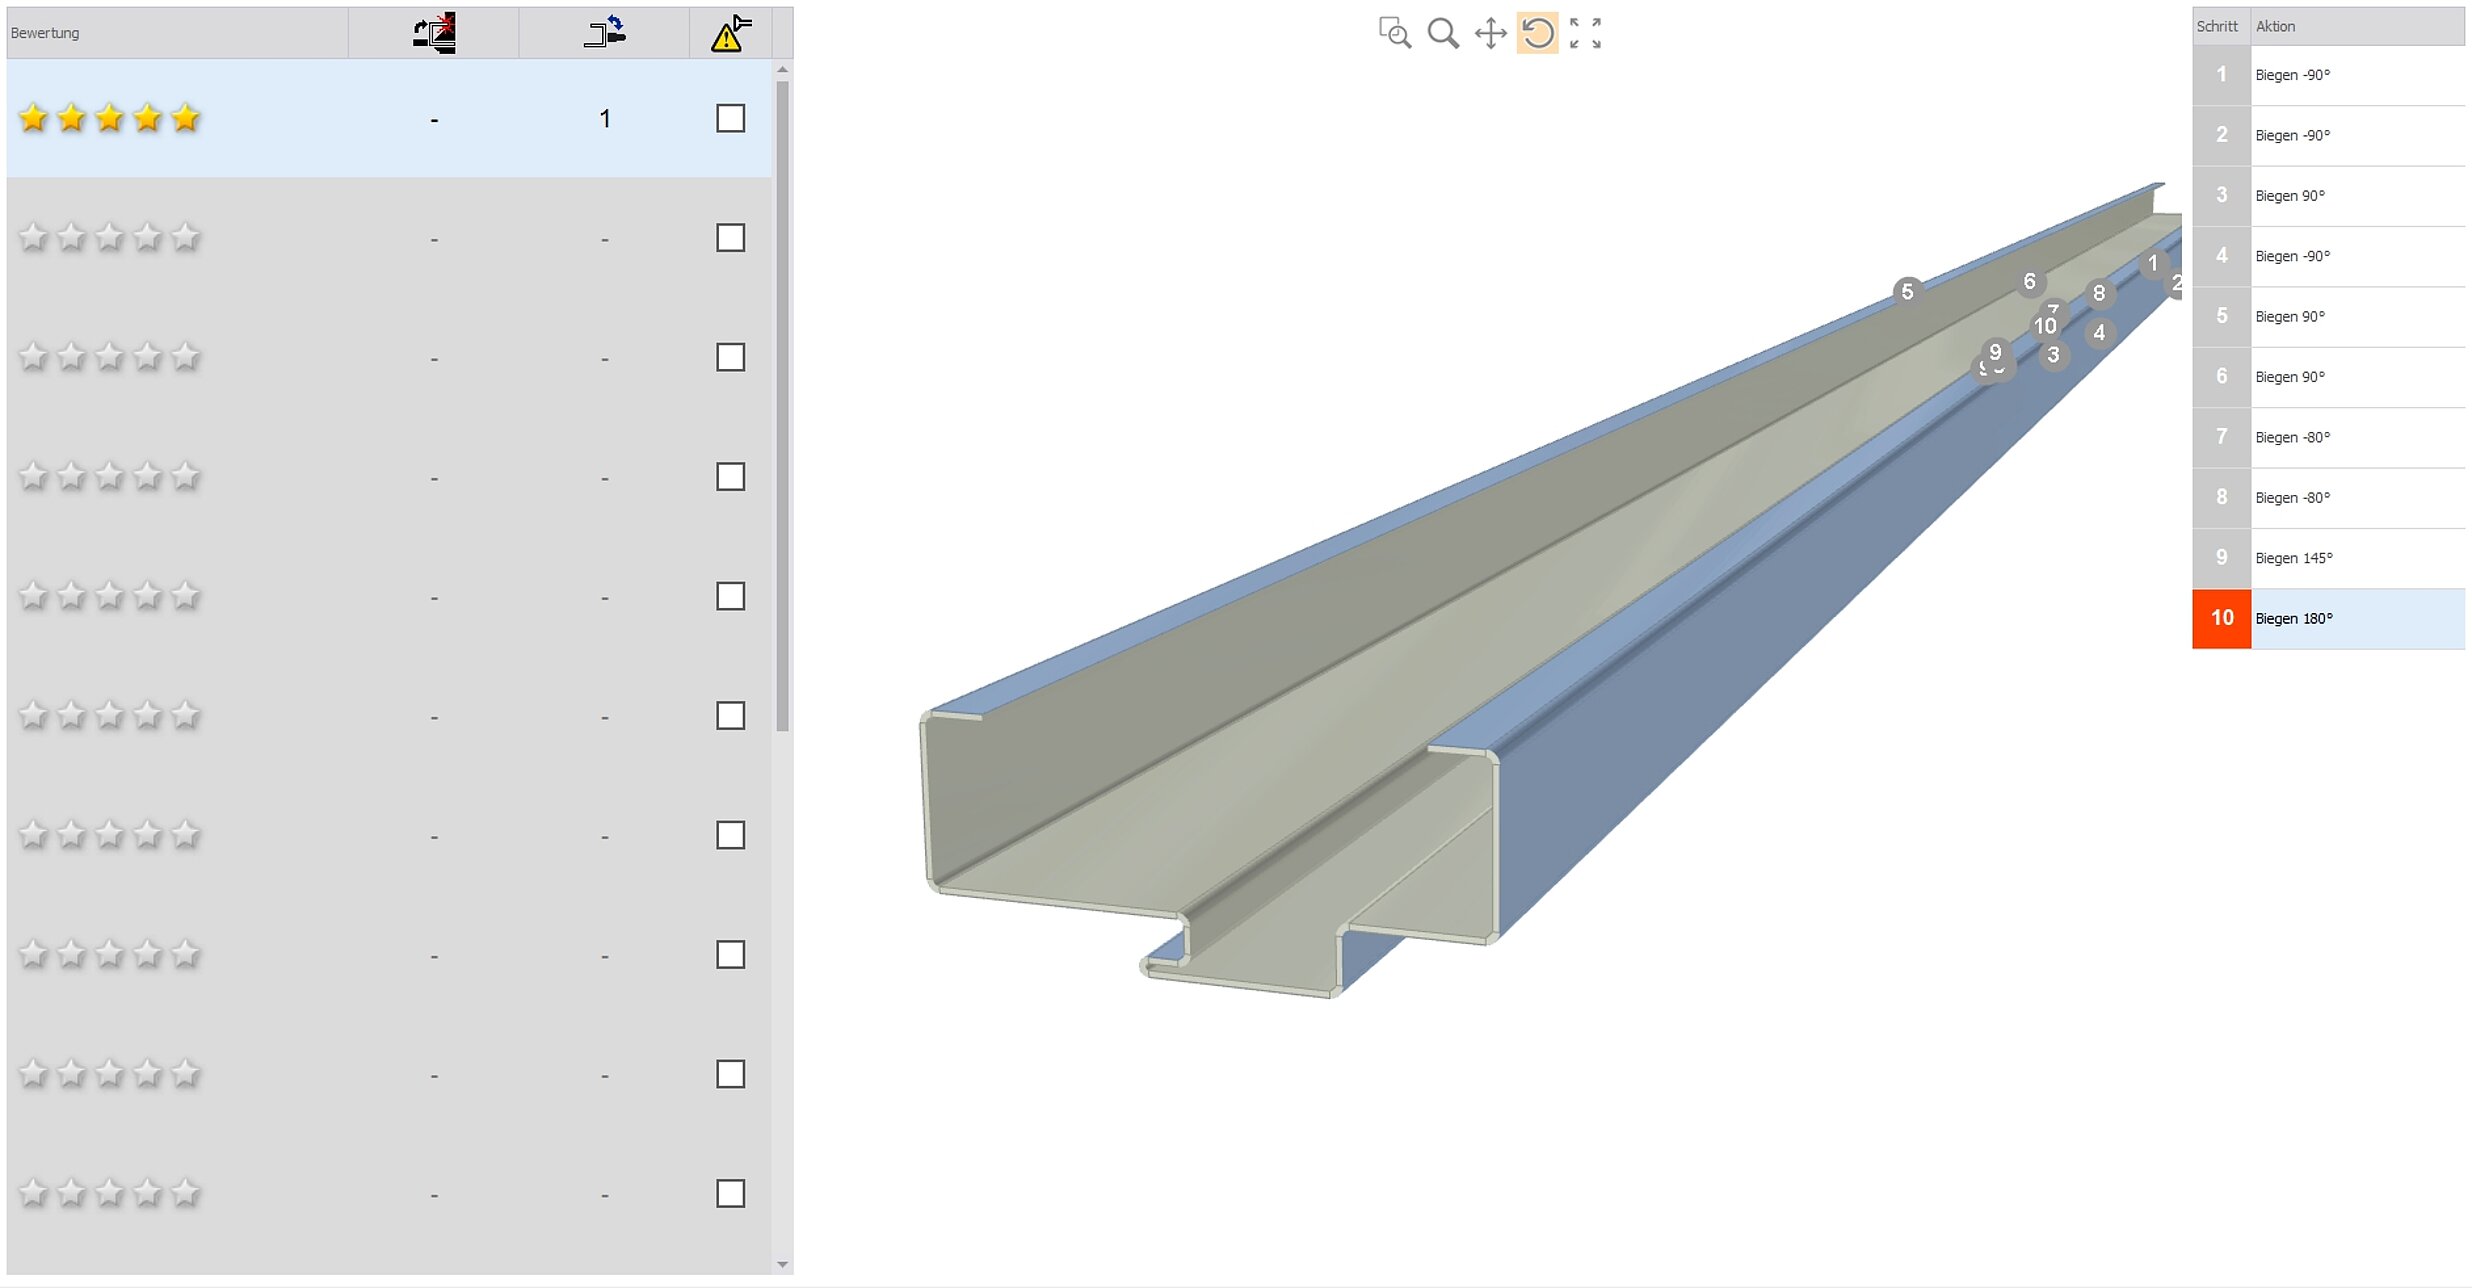Tick the checkbox in the second rating row
The image size is (2472, 1288).
click(x=730, y=238)
